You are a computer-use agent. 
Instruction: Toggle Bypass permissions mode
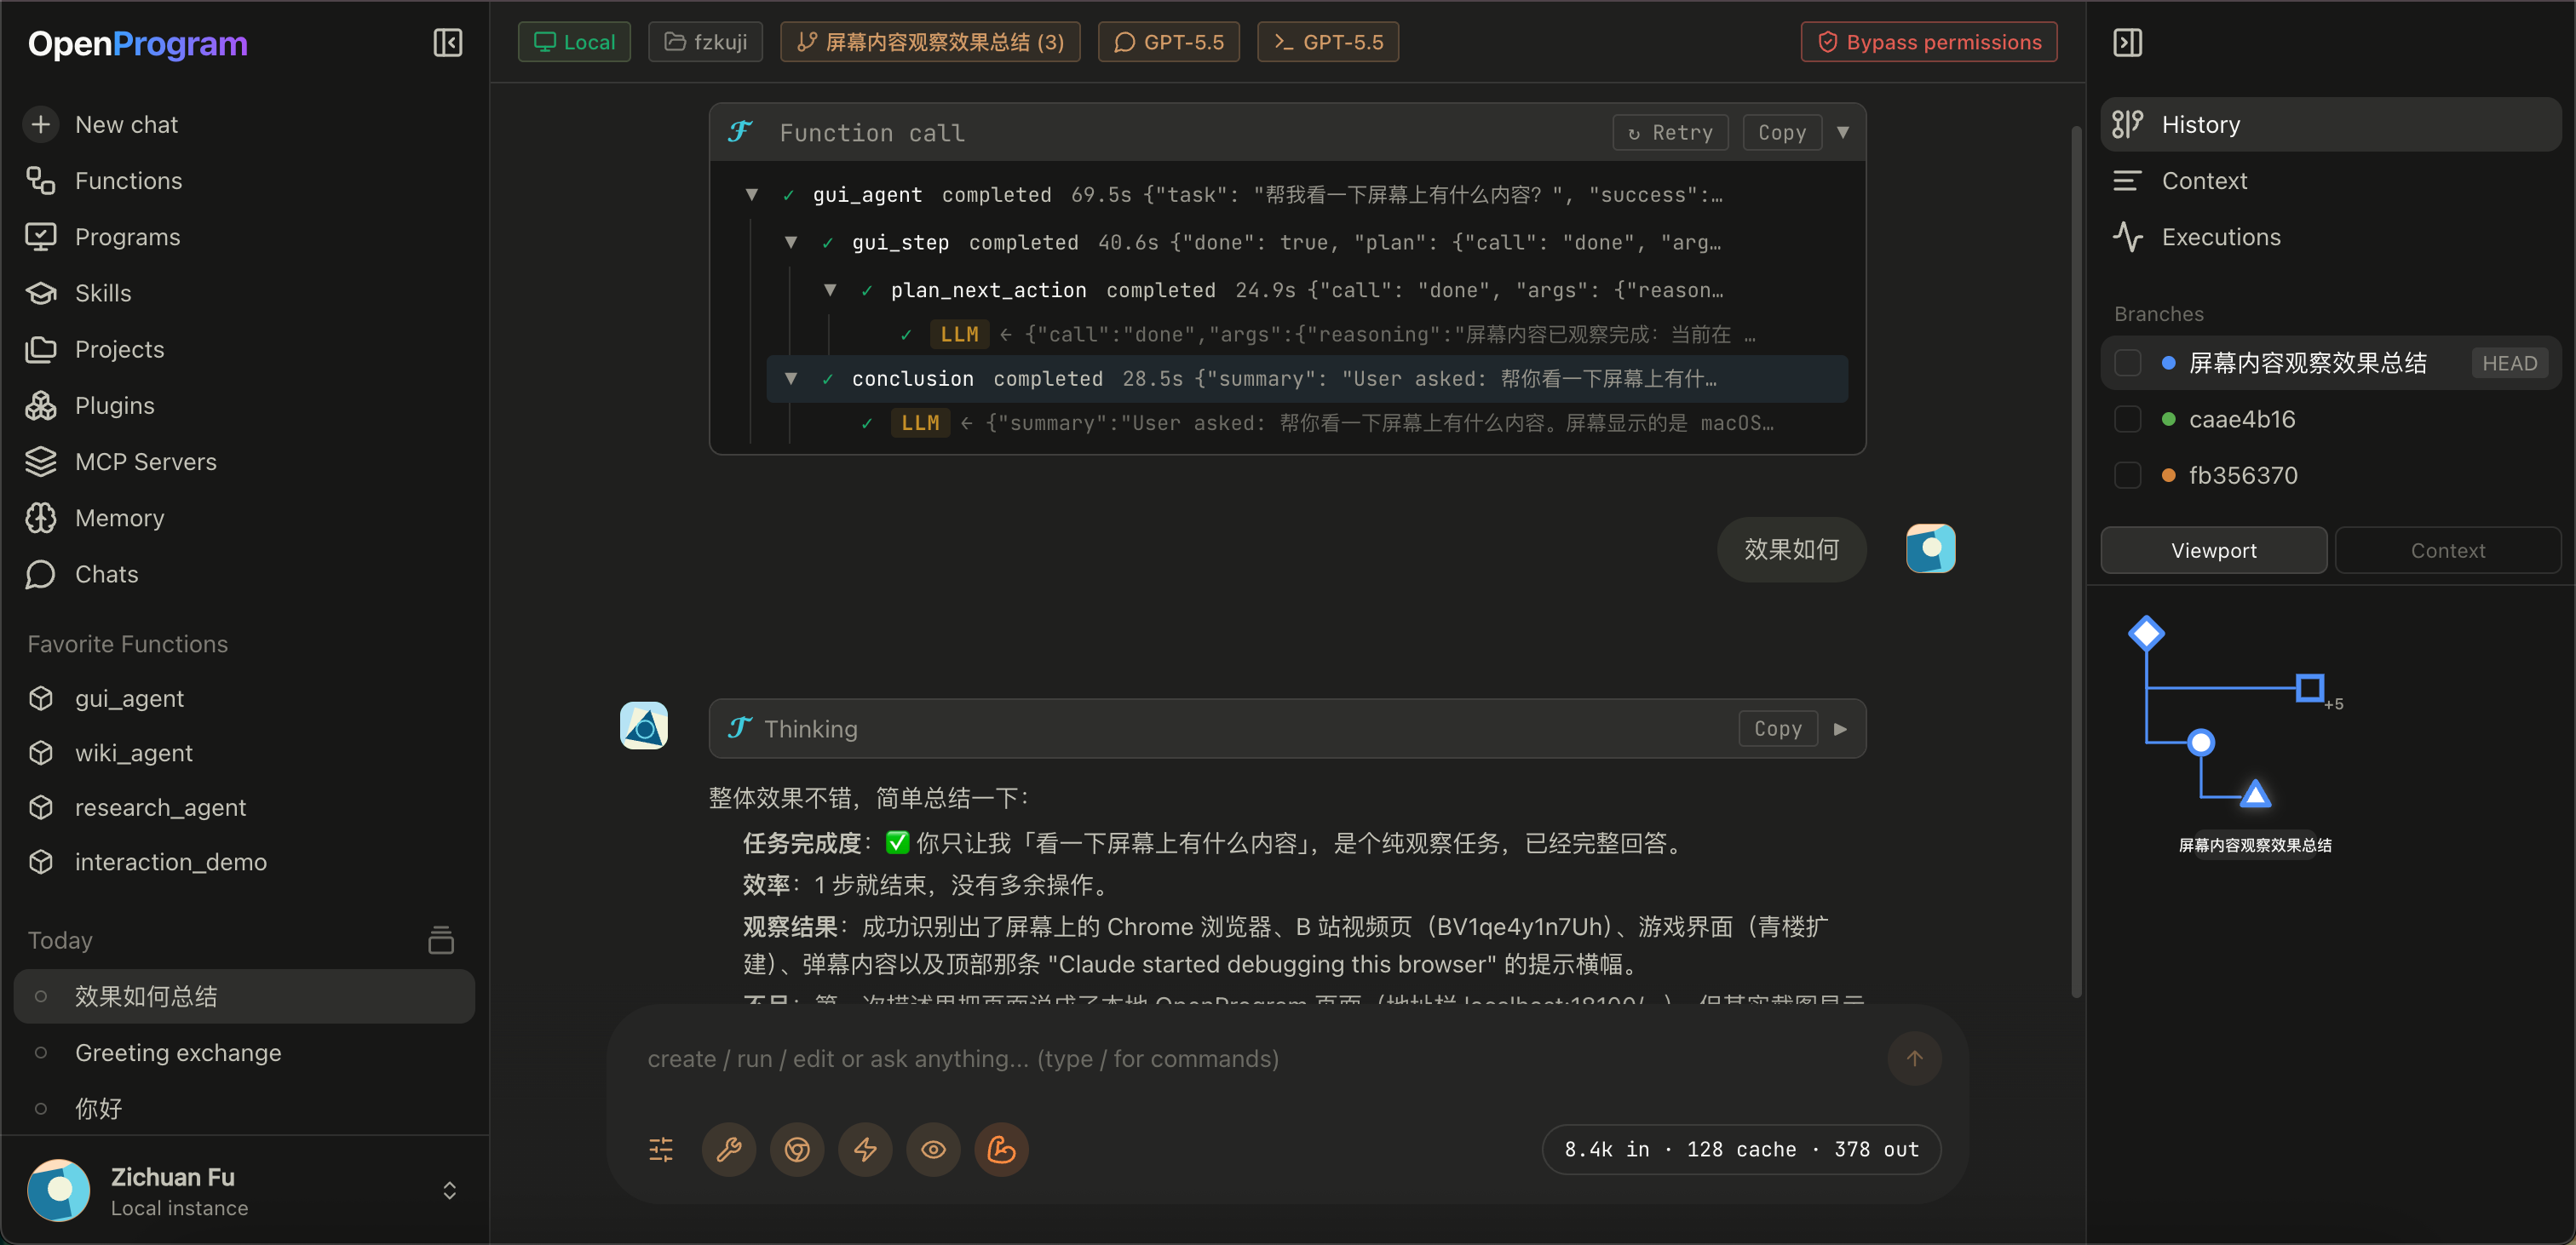pos(1928,42)
